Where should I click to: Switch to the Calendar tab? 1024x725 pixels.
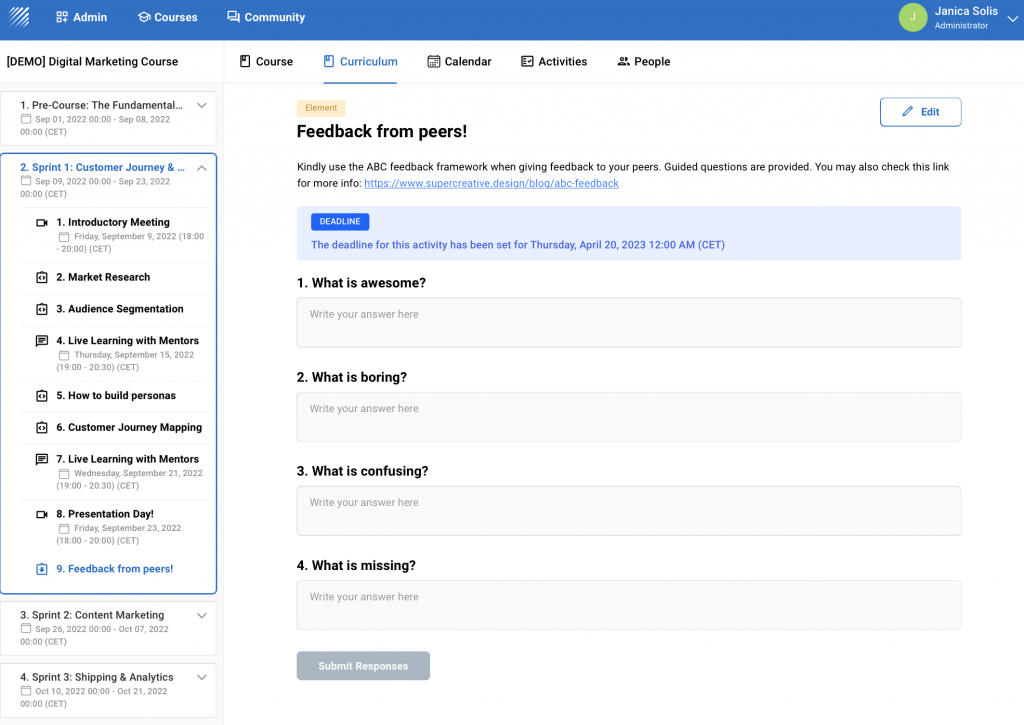coord(459,62)
